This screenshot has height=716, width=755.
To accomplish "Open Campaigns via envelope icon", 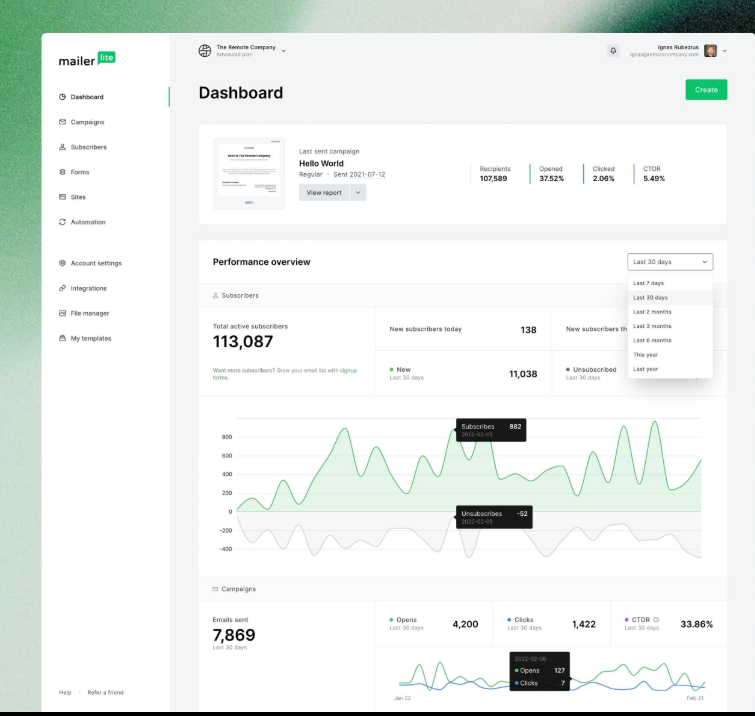I will tap(62, 122).
